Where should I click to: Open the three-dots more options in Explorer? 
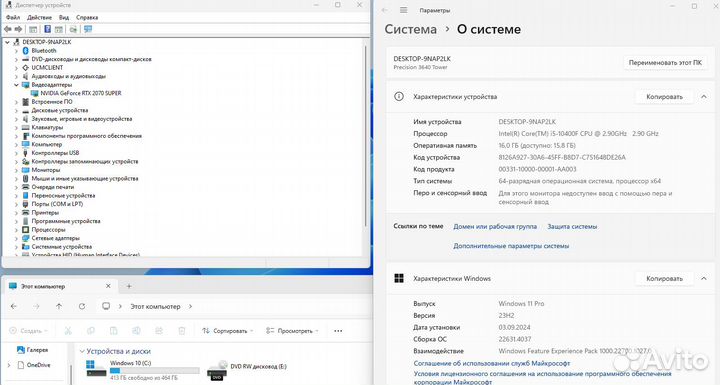click(x=338, y=331)
